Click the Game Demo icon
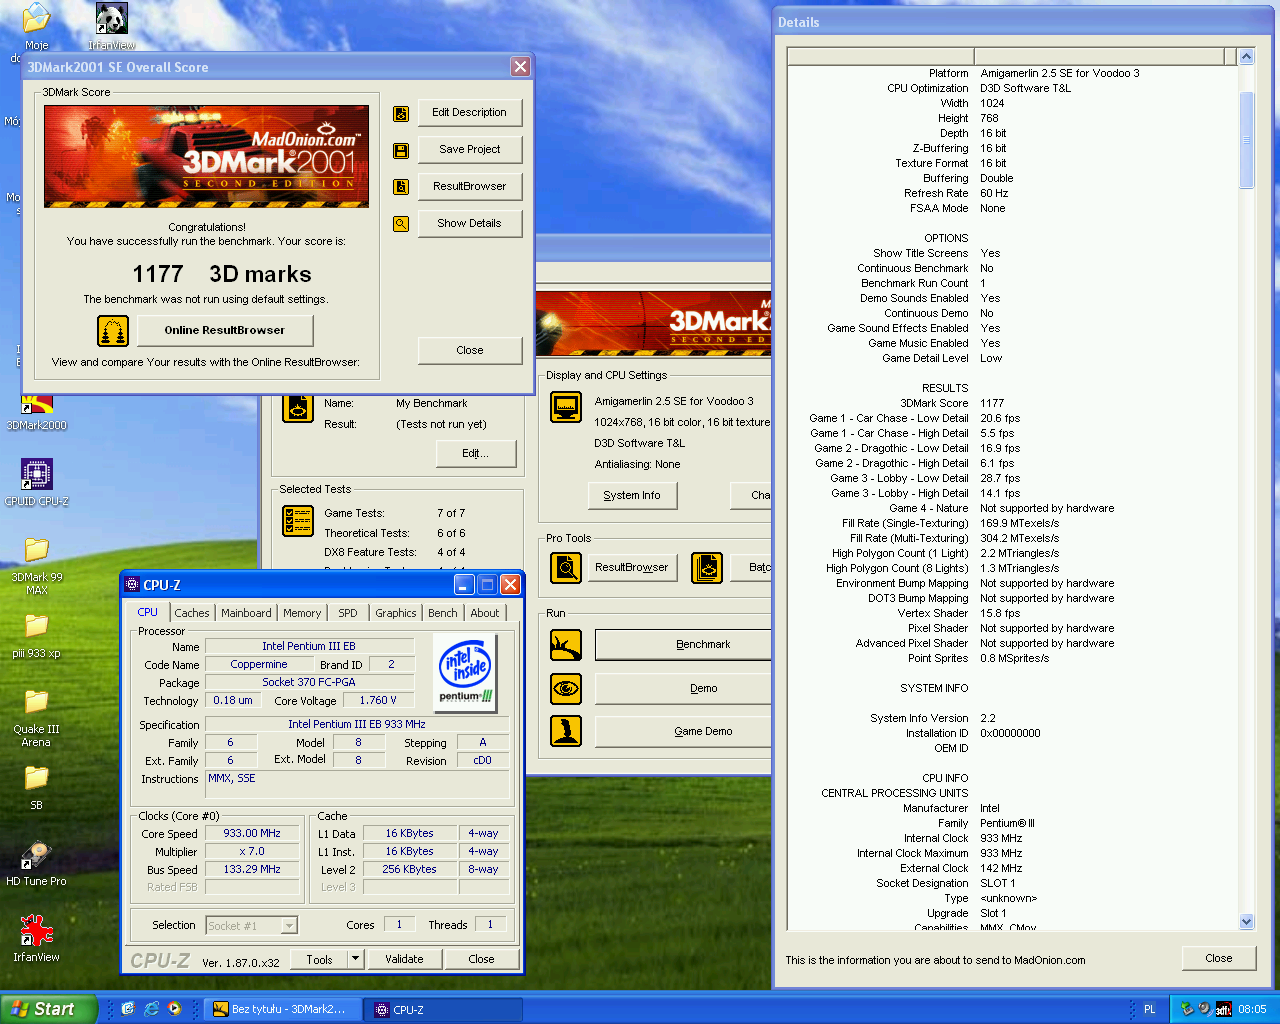This screenshot has height=1024, width=1280. (x=566, y=731)
